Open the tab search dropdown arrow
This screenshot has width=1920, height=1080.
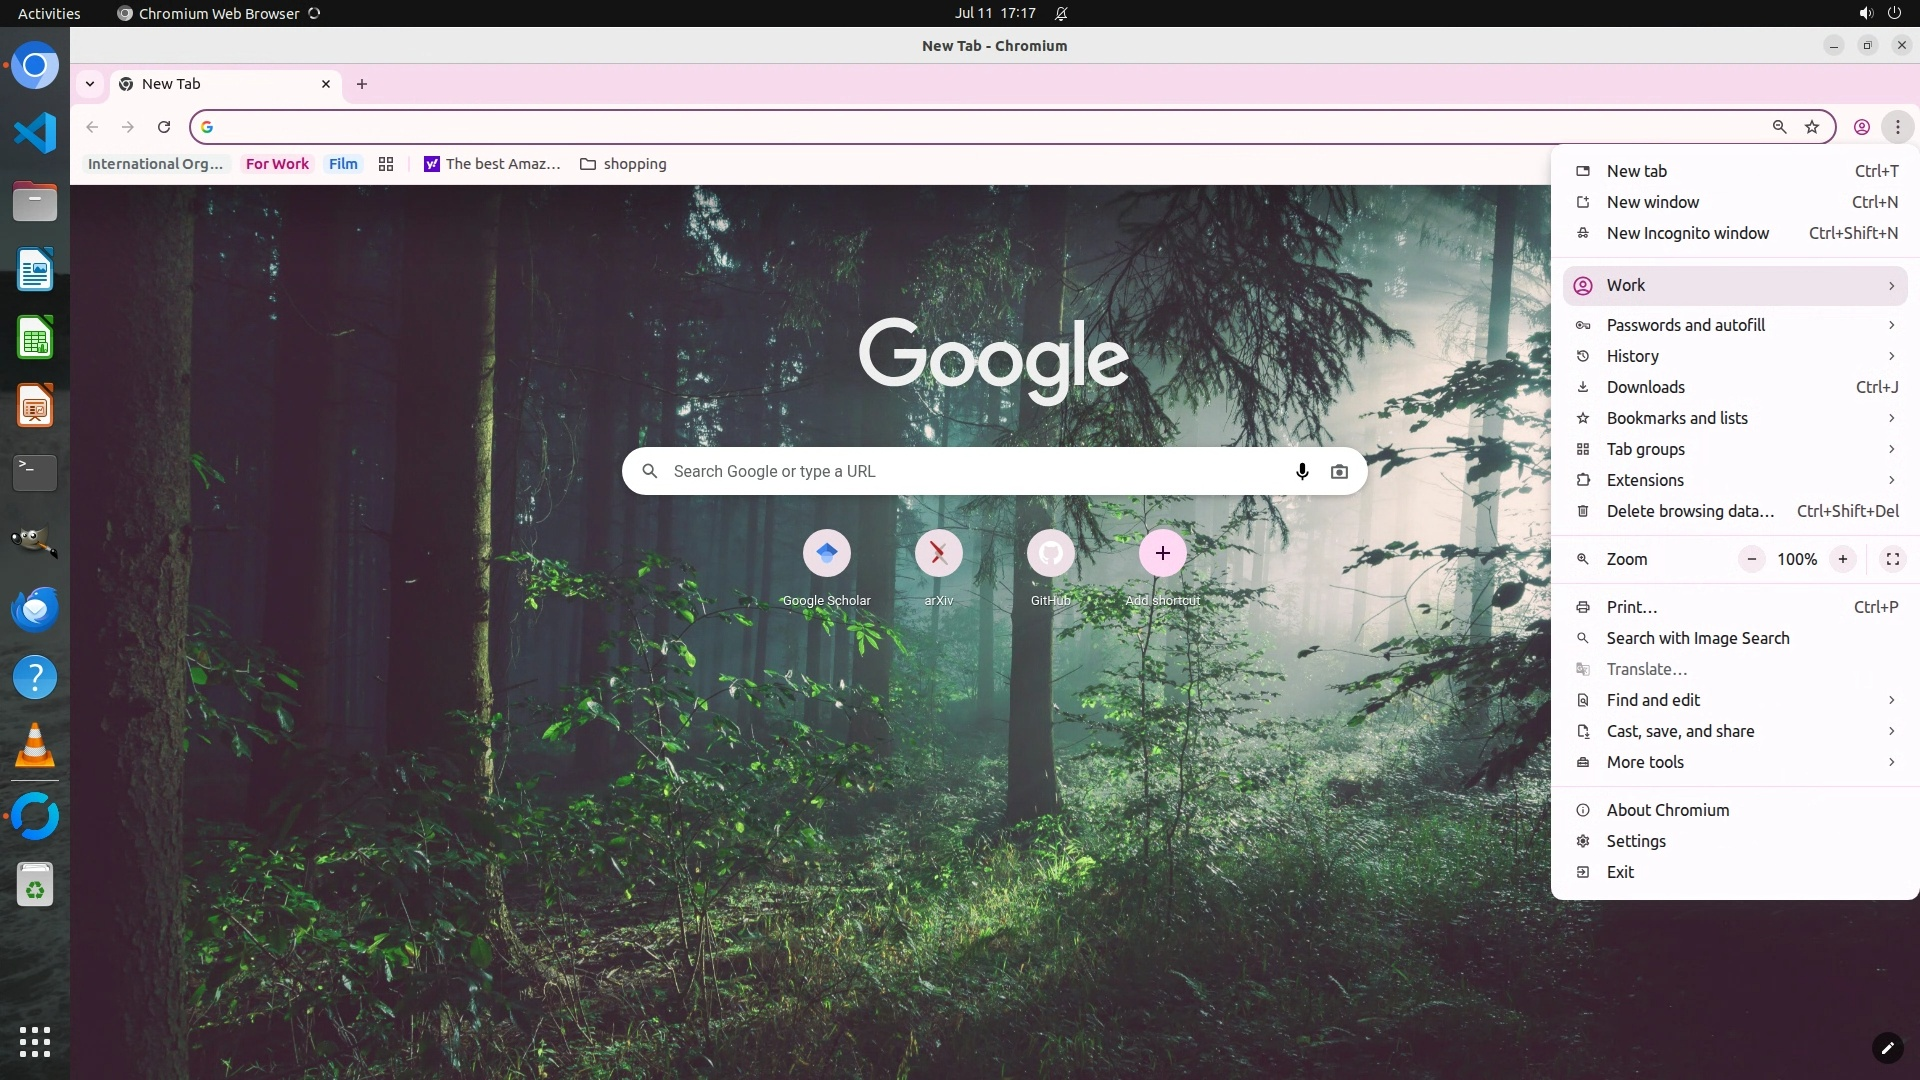90,84
